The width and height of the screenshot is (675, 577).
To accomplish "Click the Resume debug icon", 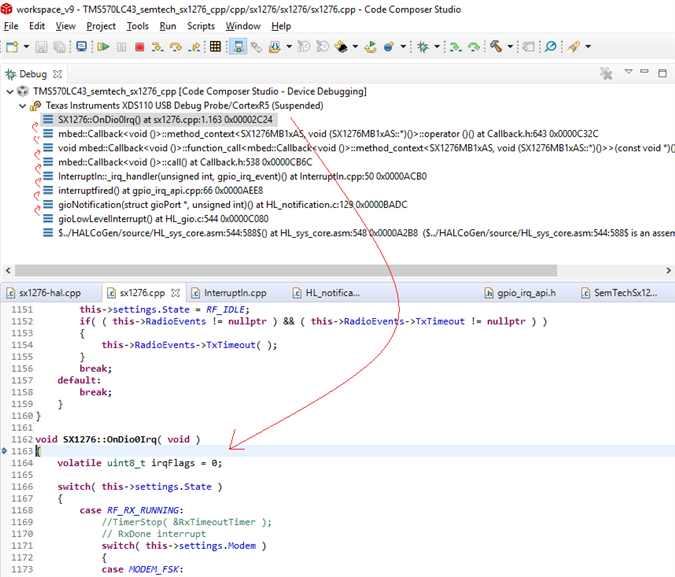I will [102, 47].
